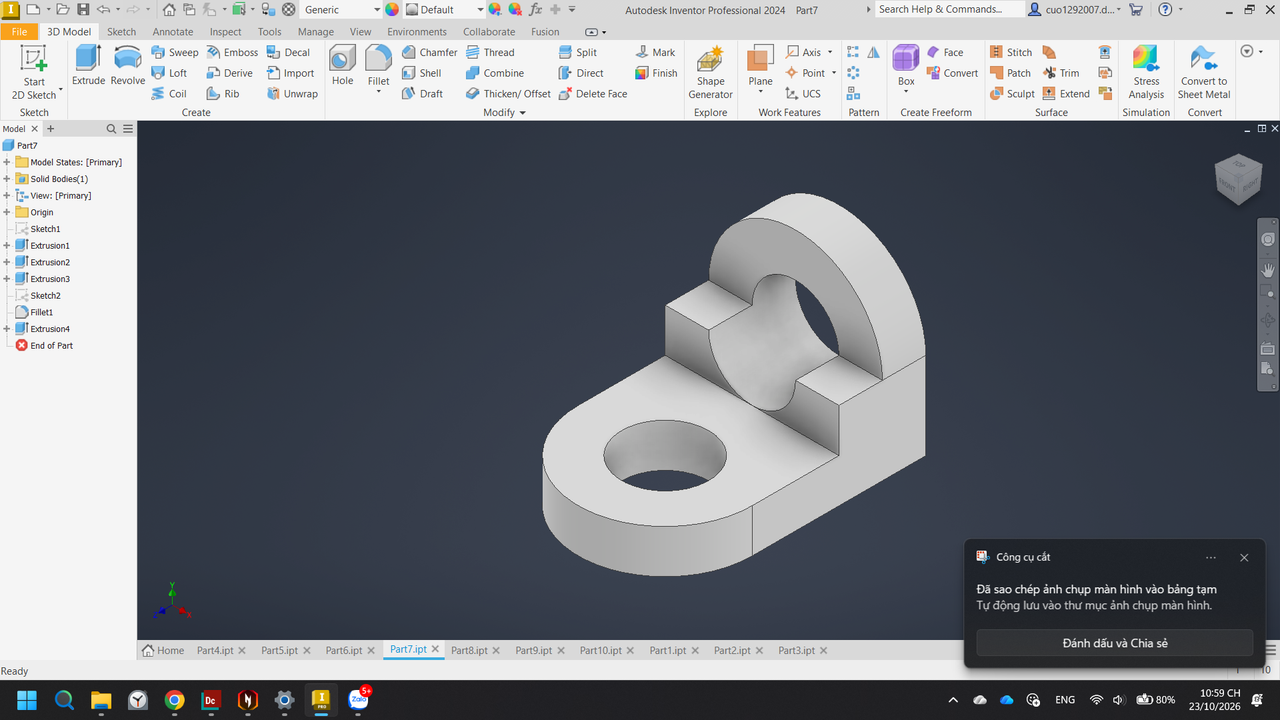Choose the UCS work feature
The image size is (1280, 720).
802,94
